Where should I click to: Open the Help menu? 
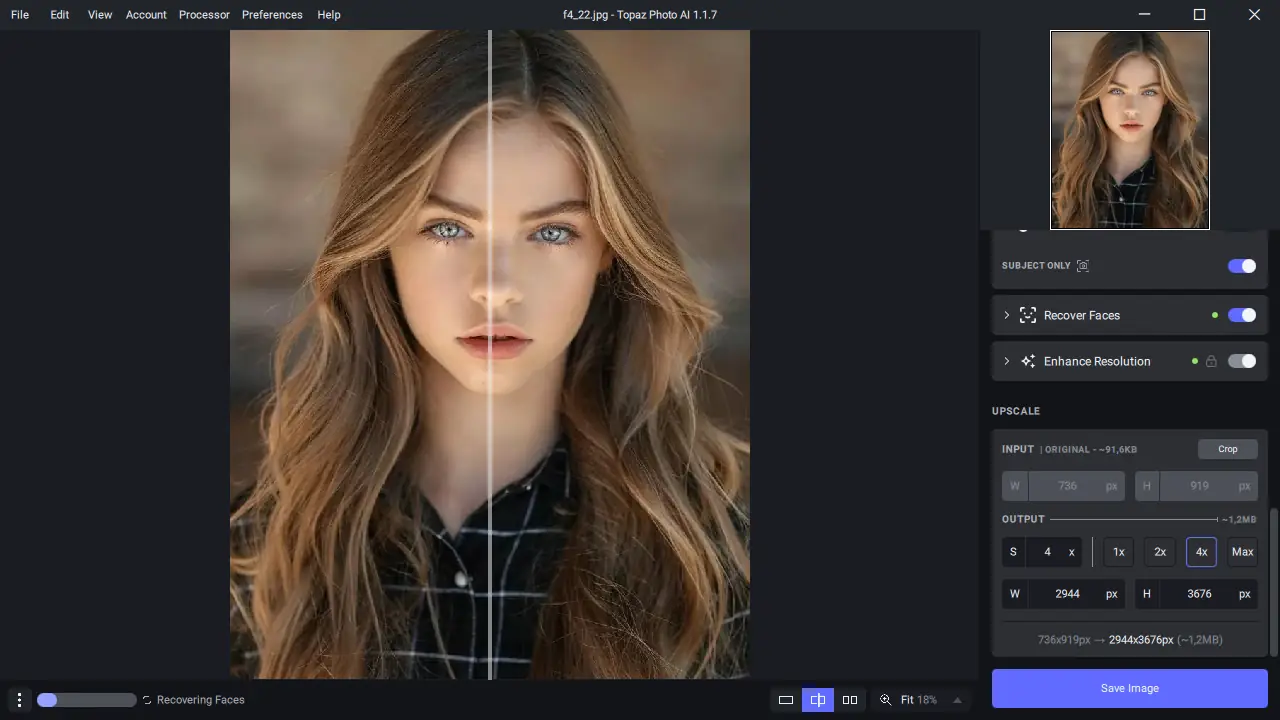(x=329, y=15)
